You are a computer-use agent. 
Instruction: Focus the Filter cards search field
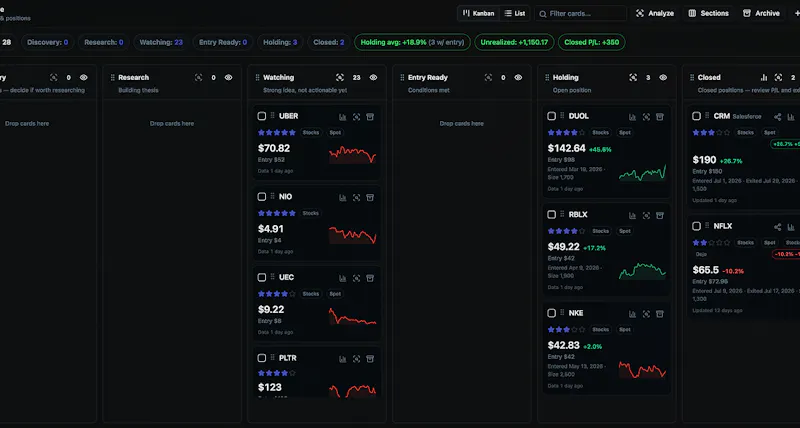581,13
